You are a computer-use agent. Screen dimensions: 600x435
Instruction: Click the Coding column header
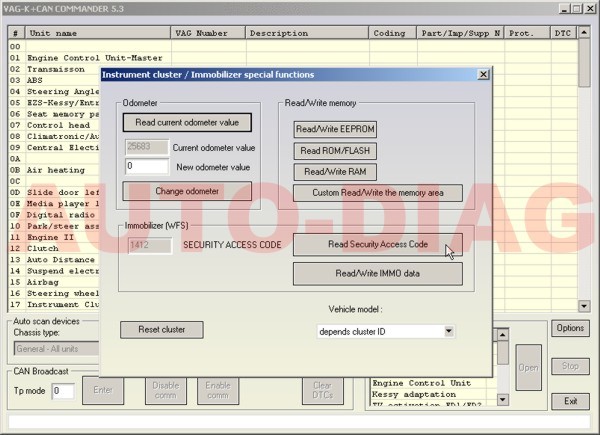pyautogui.click(x=393, y=33)
